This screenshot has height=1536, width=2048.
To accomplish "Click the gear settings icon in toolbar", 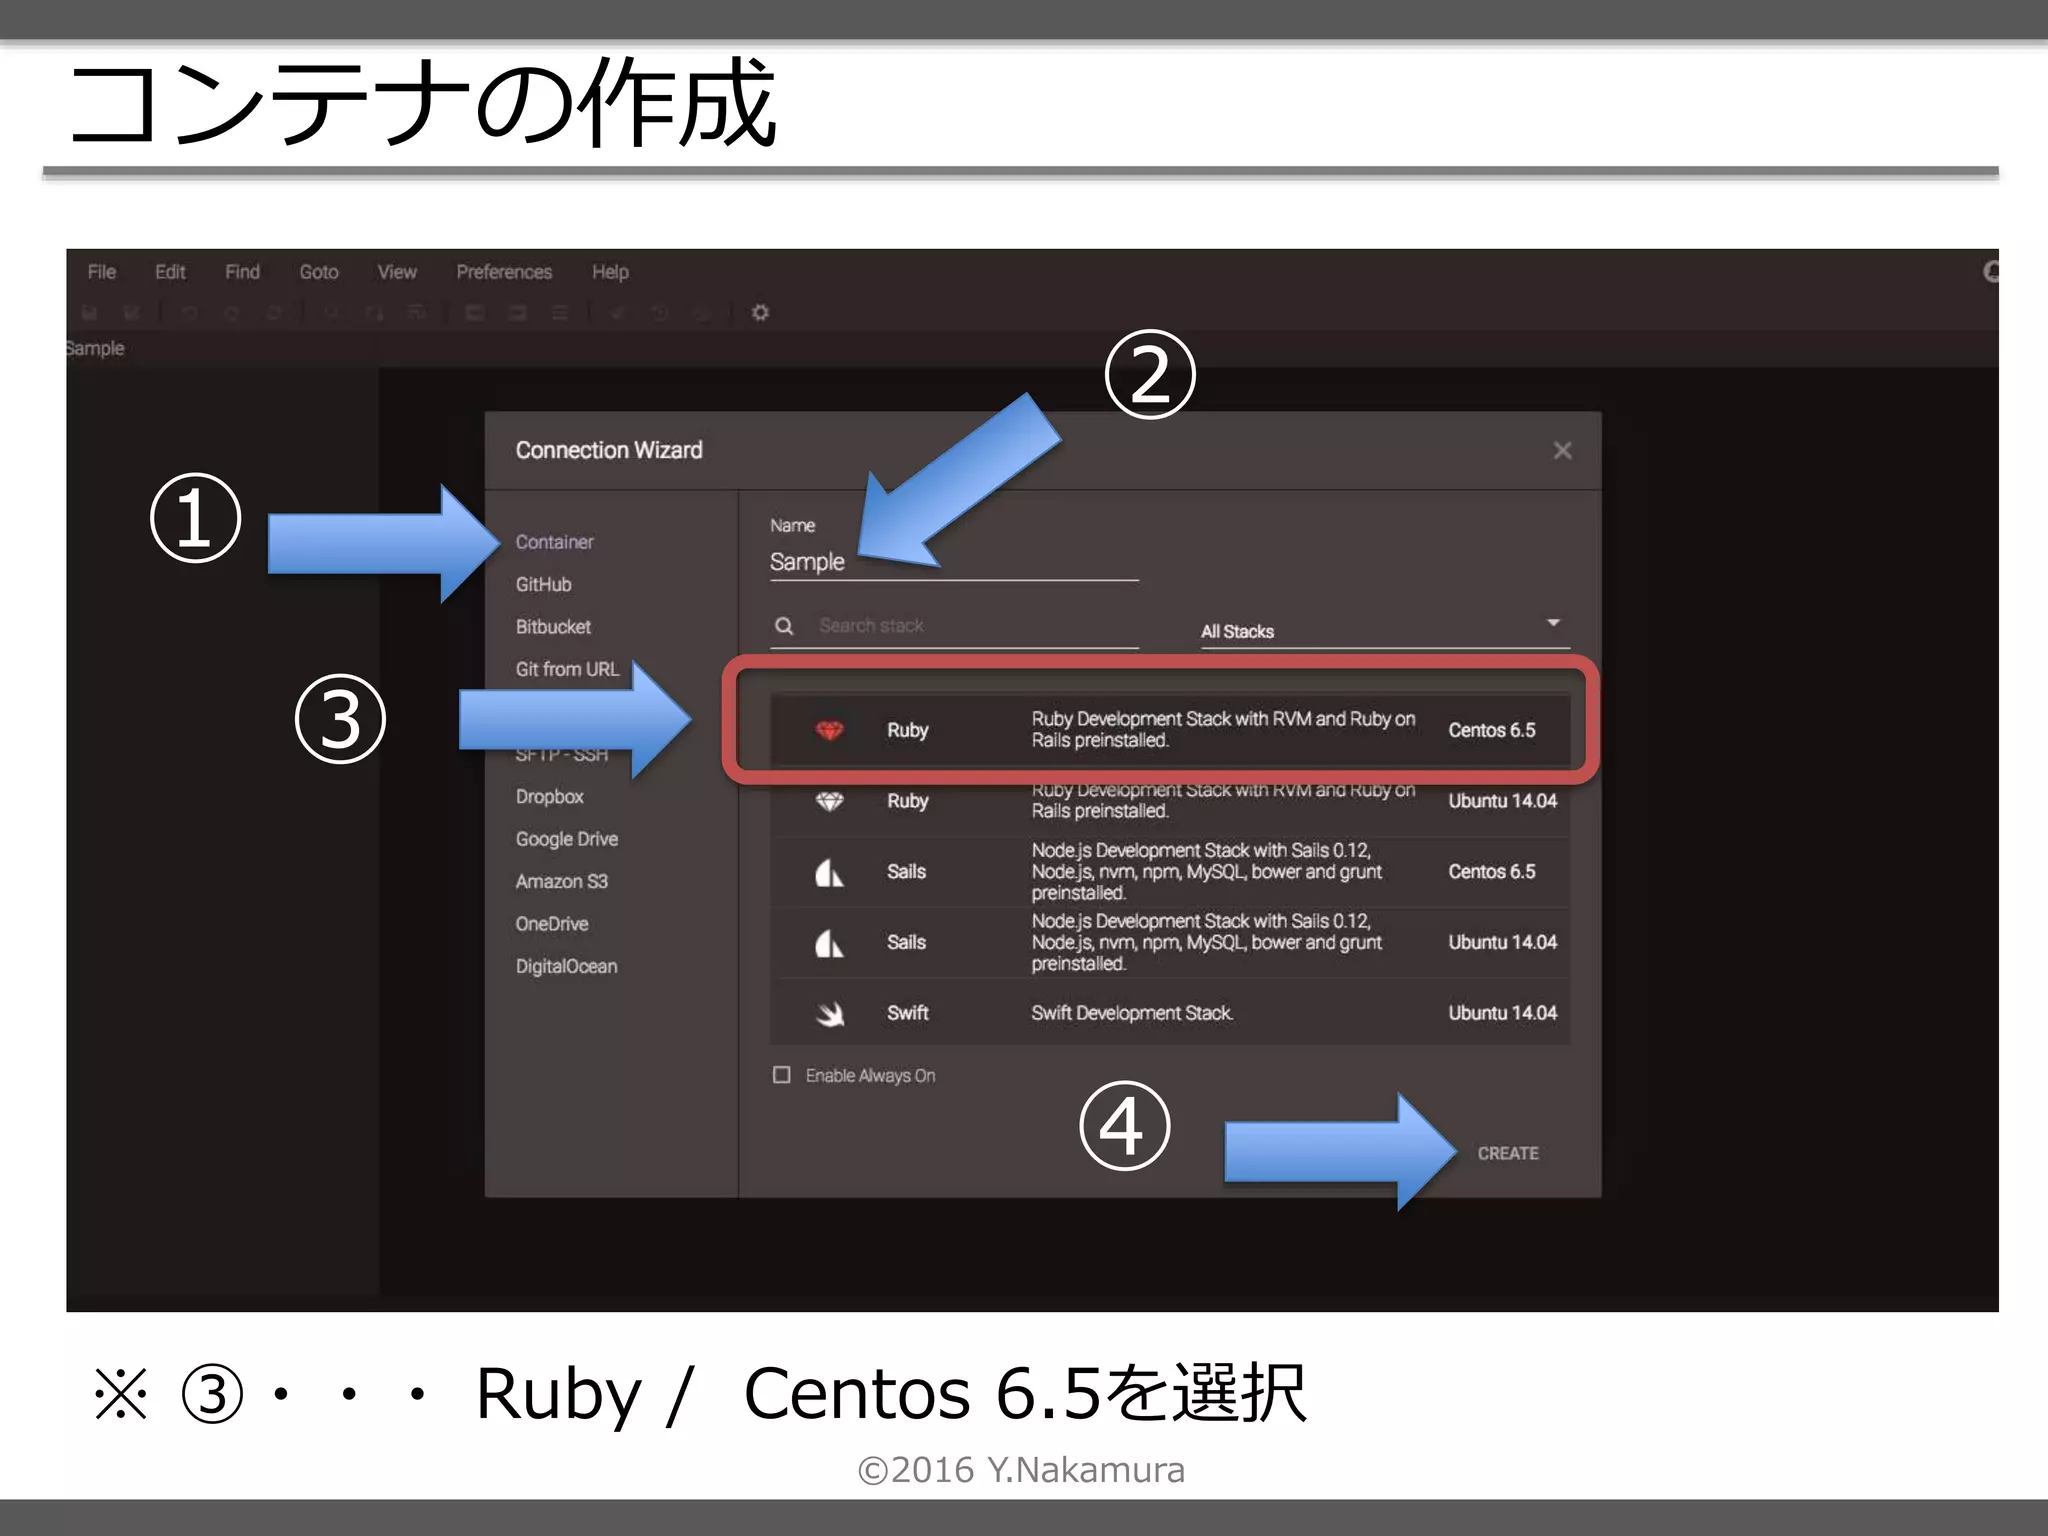I will click(x=760, y=313).
